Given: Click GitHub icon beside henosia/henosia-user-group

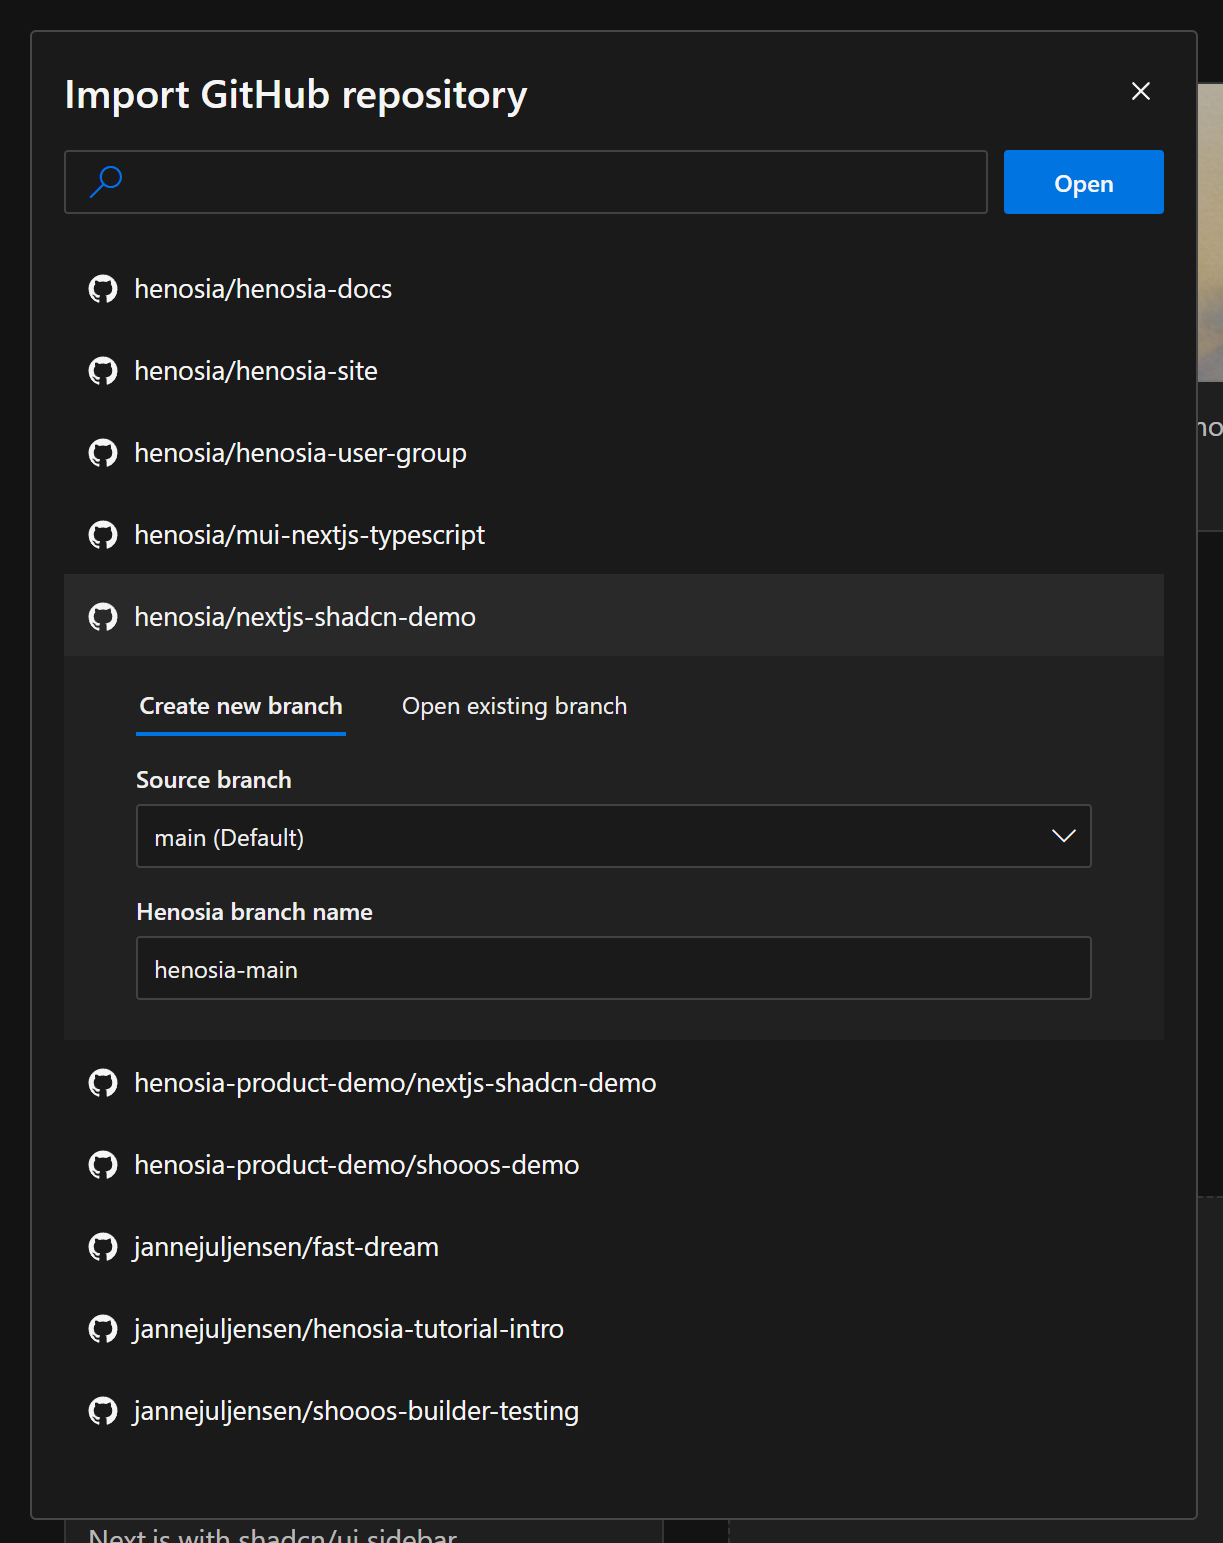Looking at the screenshot, I should tap(103, 453).
